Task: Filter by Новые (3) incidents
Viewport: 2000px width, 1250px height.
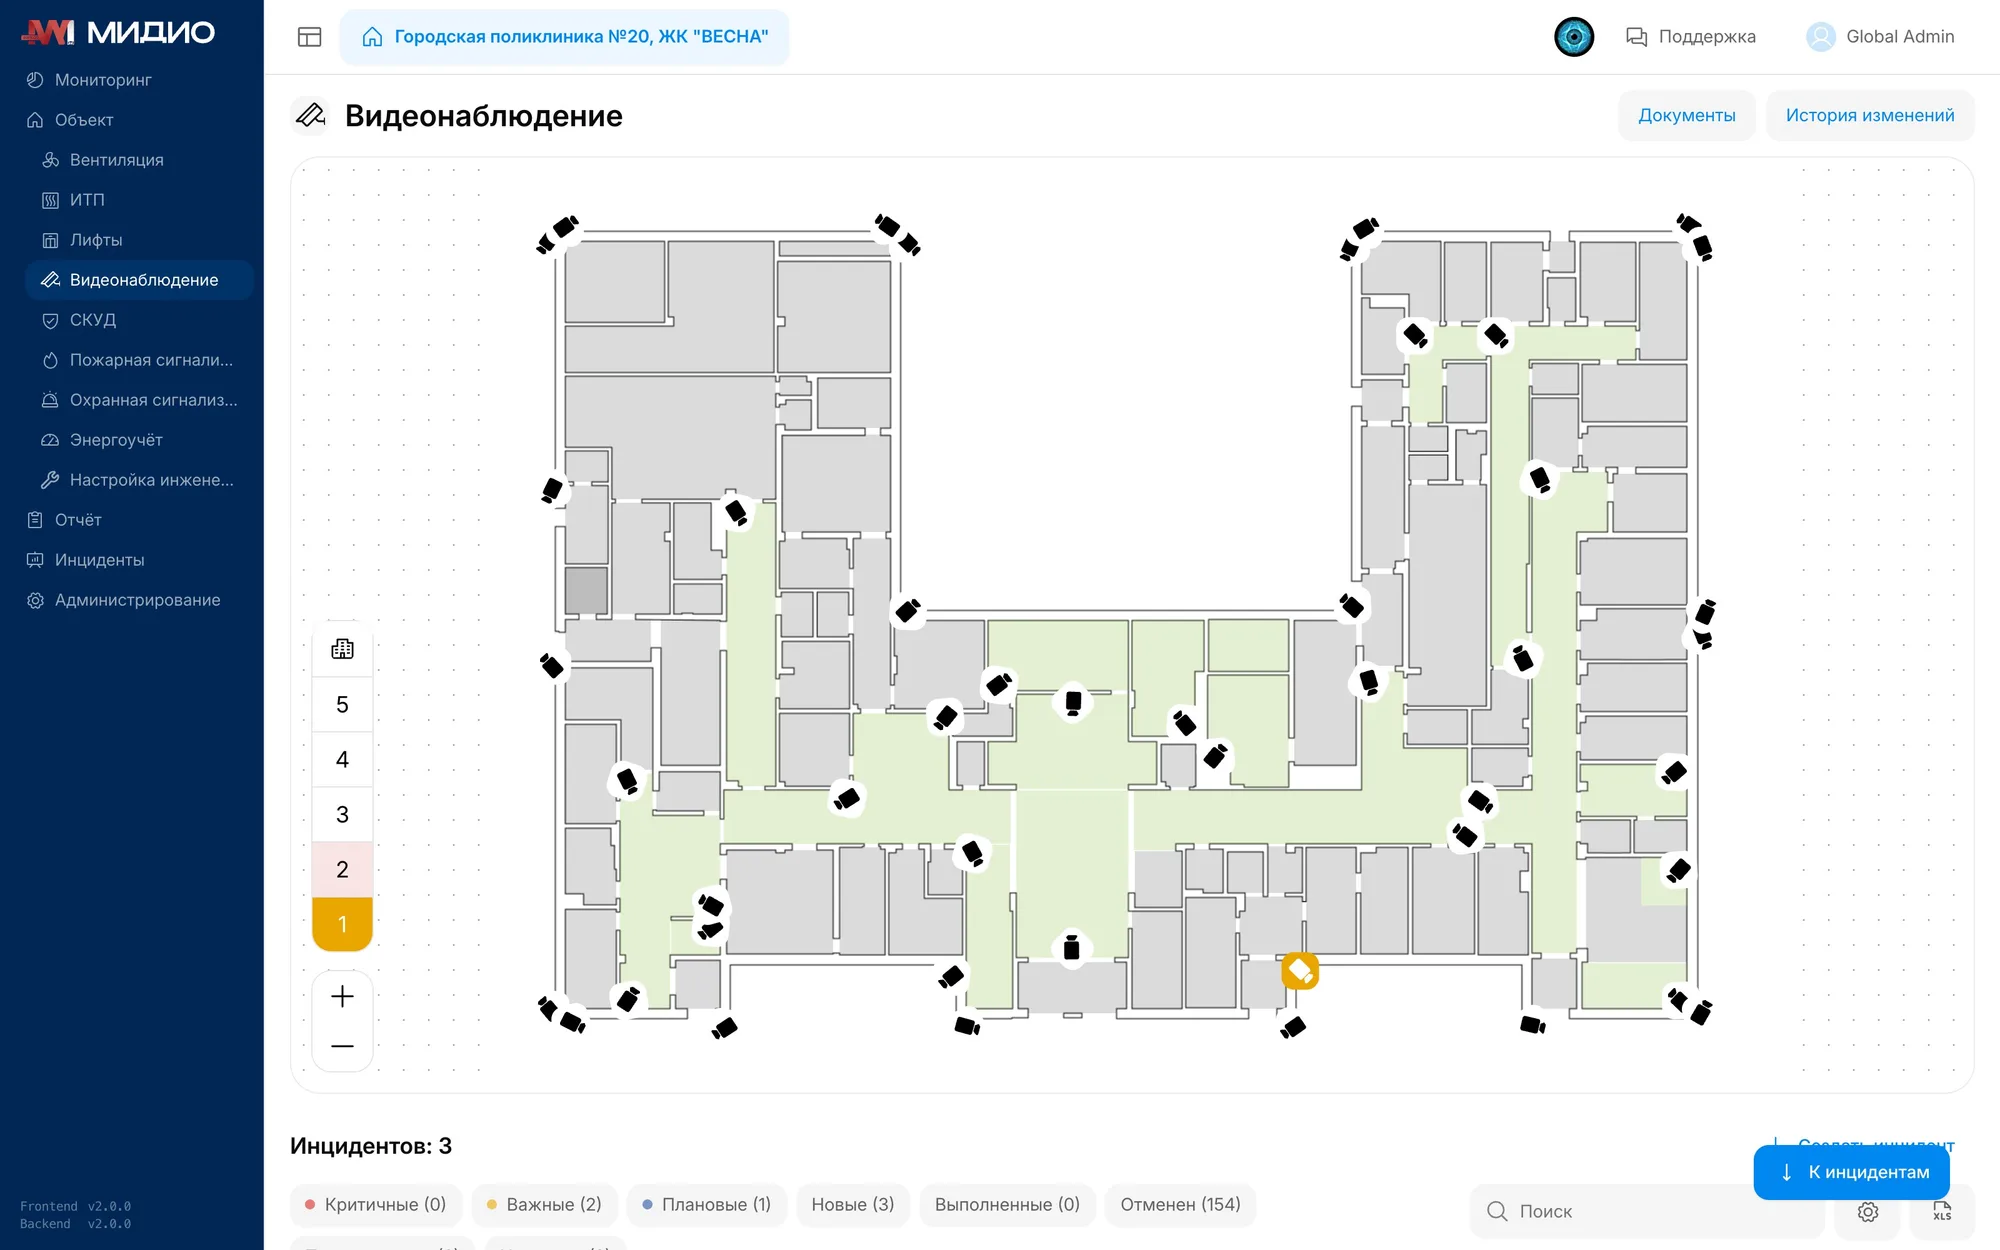Action: [853, 1205]
